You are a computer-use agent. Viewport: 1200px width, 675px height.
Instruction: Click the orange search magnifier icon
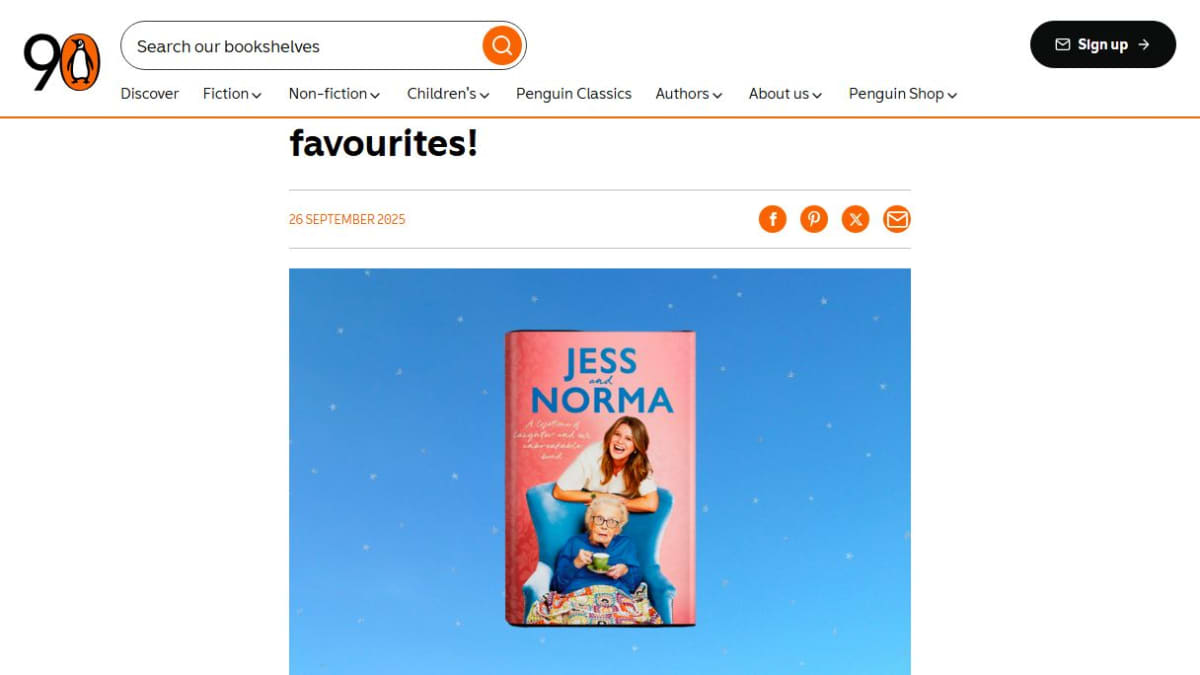pos(502,45)
